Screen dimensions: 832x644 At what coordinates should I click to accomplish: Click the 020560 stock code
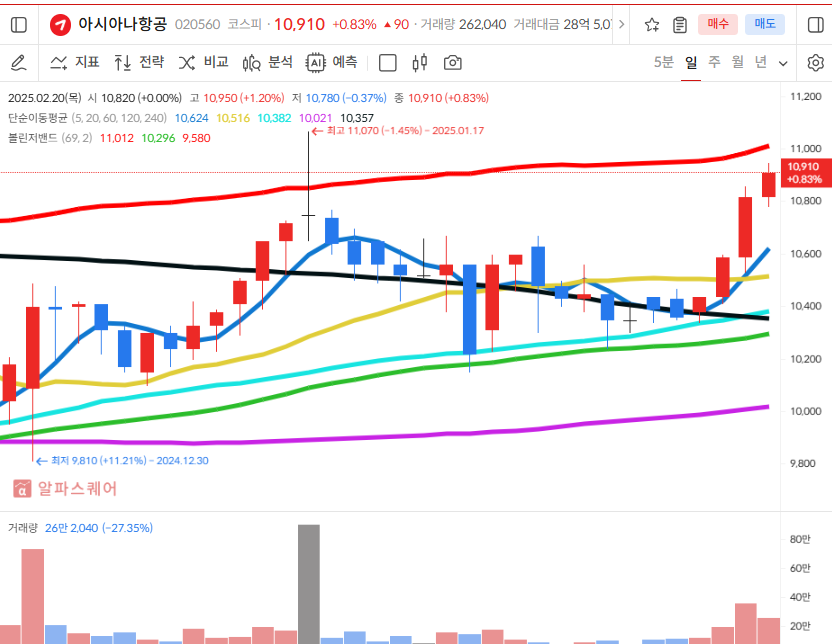tap(197, 24)
